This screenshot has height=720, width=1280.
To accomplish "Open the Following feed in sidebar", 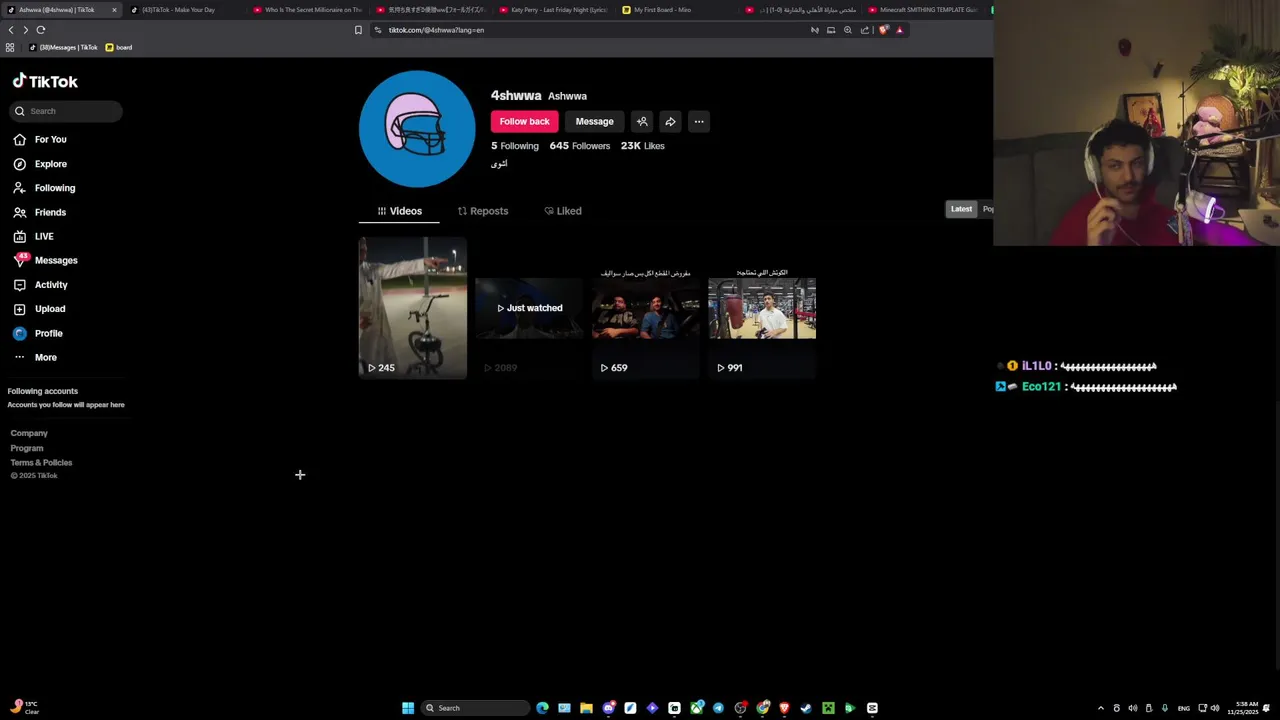I will tap(44, 188).
